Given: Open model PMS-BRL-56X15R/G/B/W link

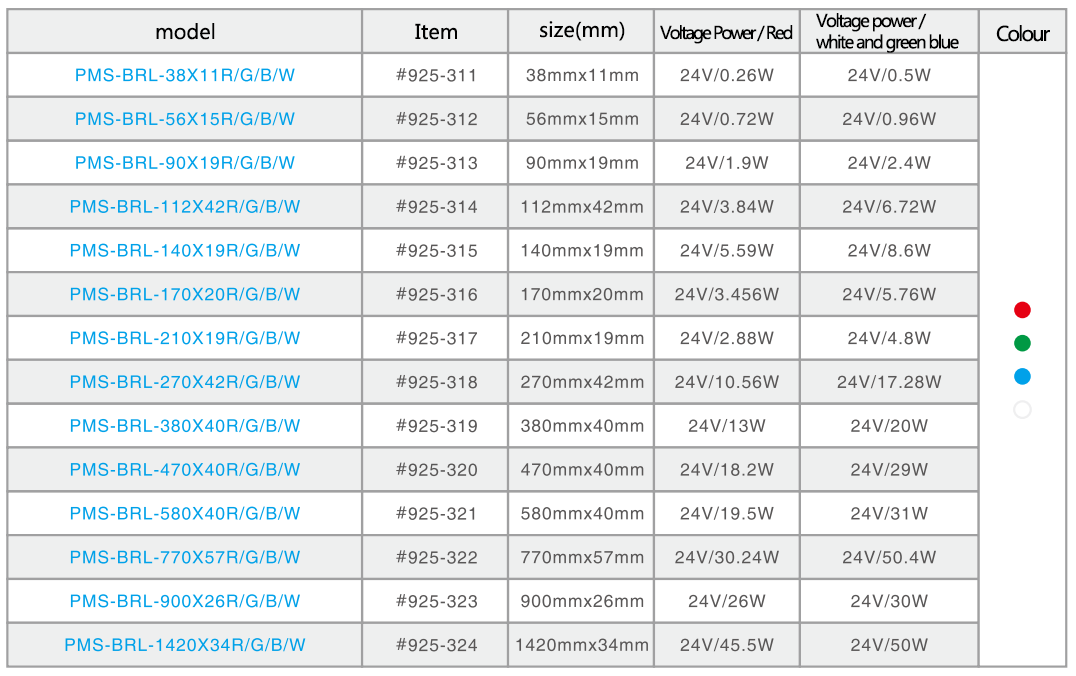Looking at the screenshot, I should (185, 119).
